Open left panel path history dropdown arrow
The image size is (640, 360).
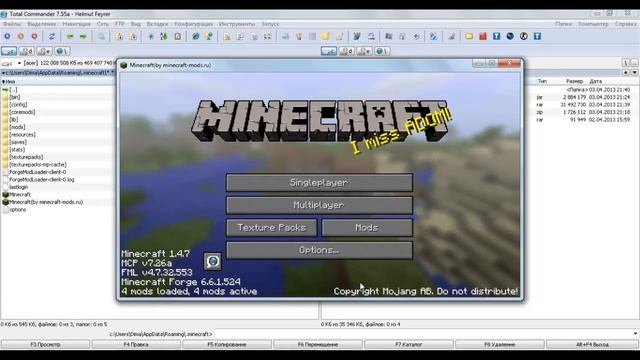[x=2, y=73]
